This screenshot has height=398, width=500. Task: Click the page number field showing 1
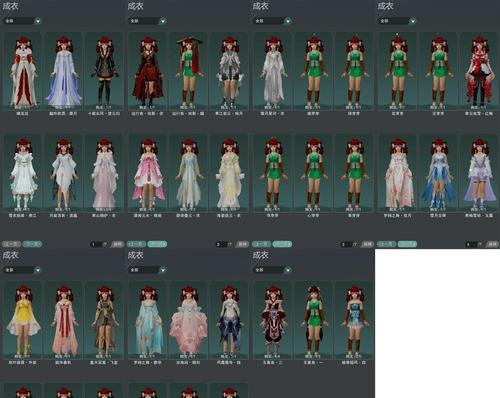[95, 244]
